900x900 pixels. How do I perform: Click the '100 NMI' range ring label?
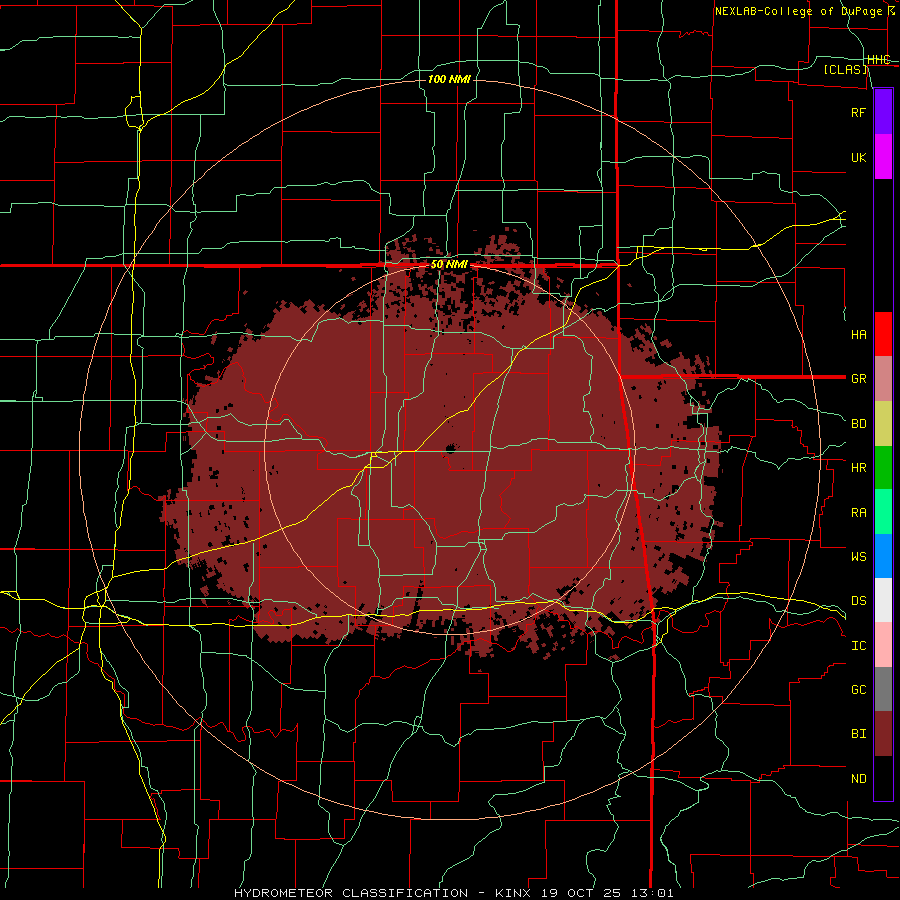pos(449,79)
